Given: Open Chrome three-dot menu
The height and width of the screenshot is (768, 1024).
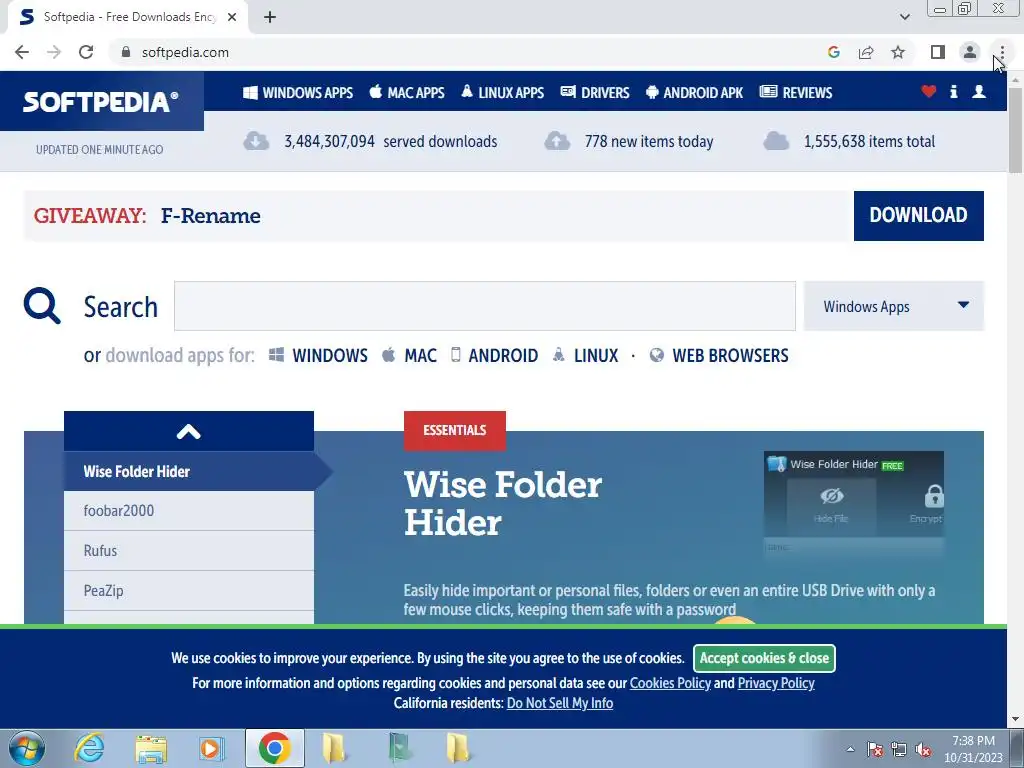Looking at the screenshot, I should pos(1002,52).
